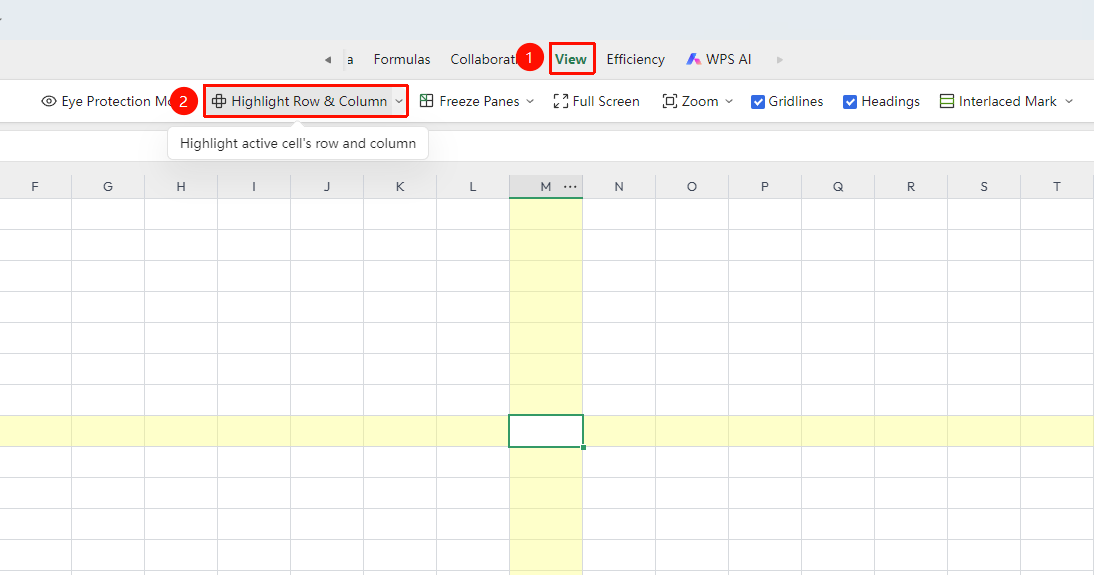Image resolution: width=1094 pixels, height=575 pixels.
Task: Click the Zoom icon
Action: pos(670,101)
